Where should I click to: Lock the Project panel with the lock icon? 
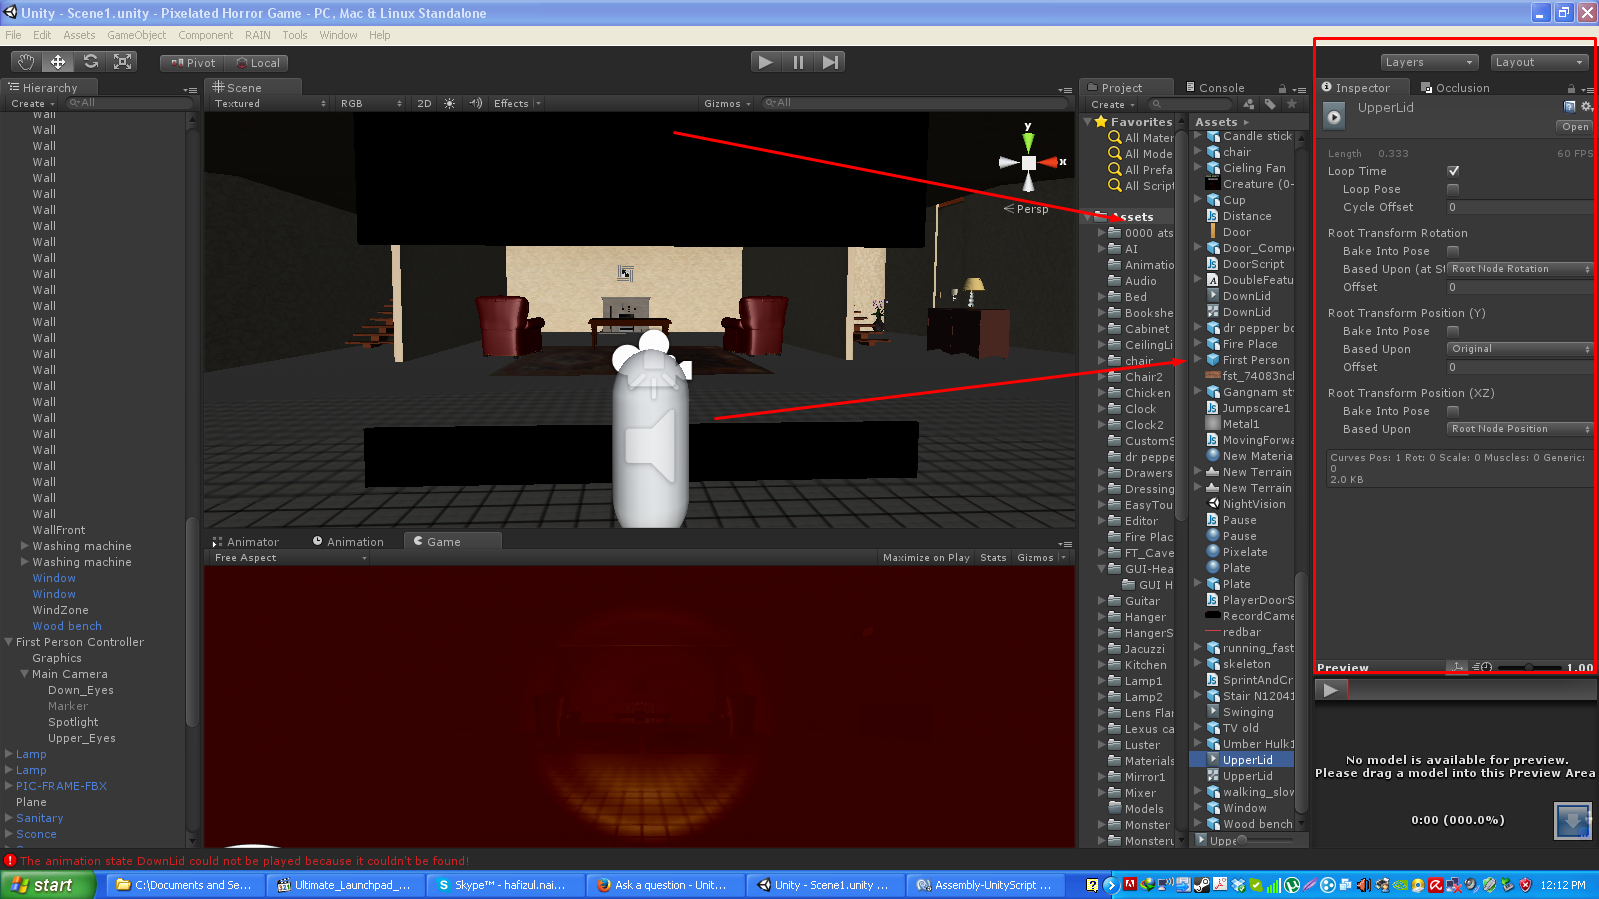coord(1282,89)
